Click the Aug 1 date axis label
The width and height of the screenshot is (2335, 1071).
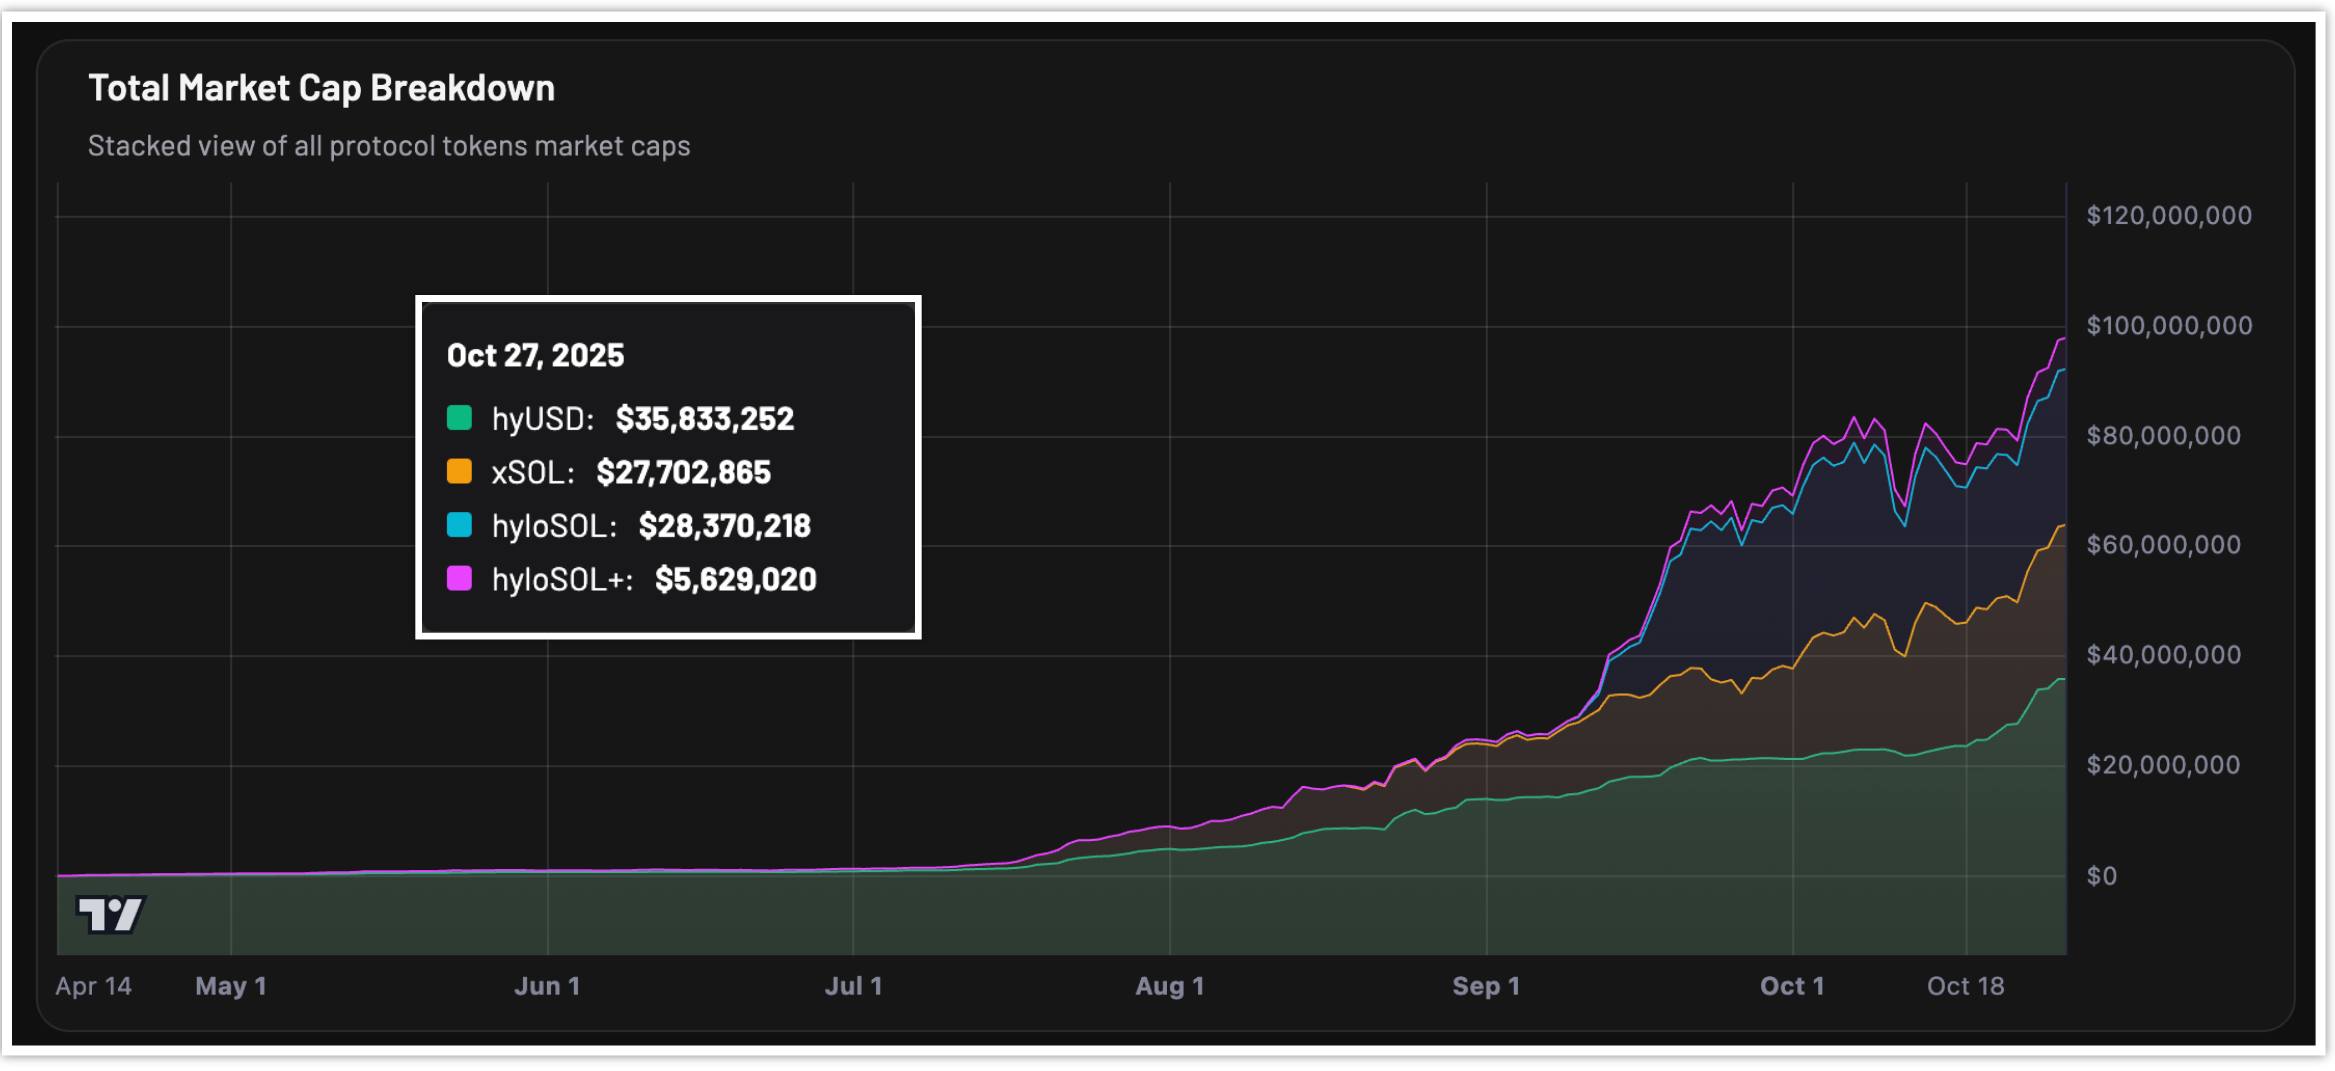pyautogui.click(x=1169, y=986)
